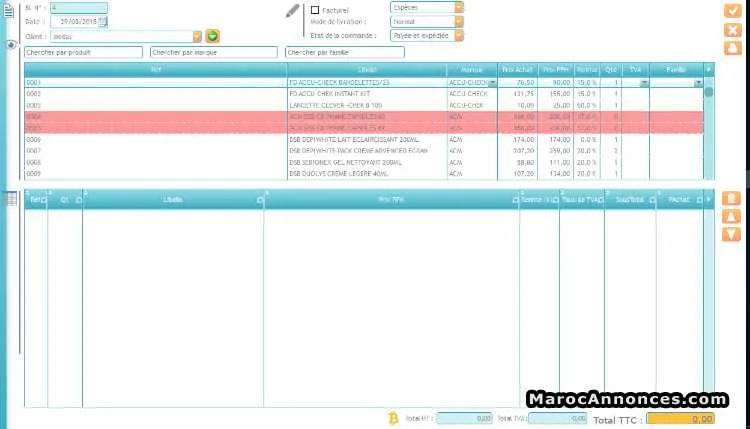The height and width of the screenshot is (429, 750).
Task: Select DSB DEPIWHITE LAIT ECLAIRCISSANT 200ML row
Action: pos(364,140)
